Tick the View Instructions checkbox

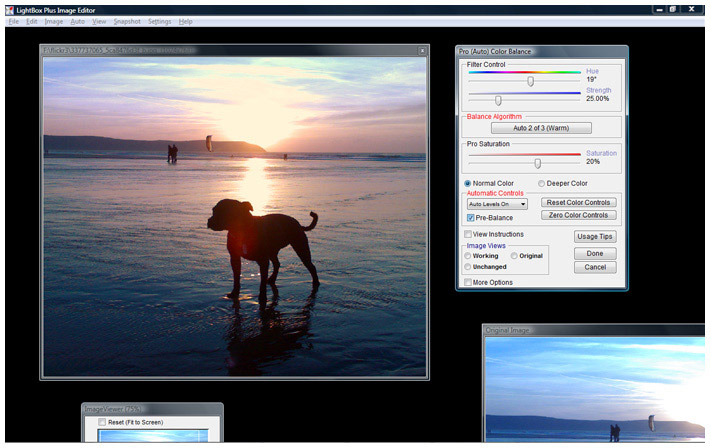point(469,234)
